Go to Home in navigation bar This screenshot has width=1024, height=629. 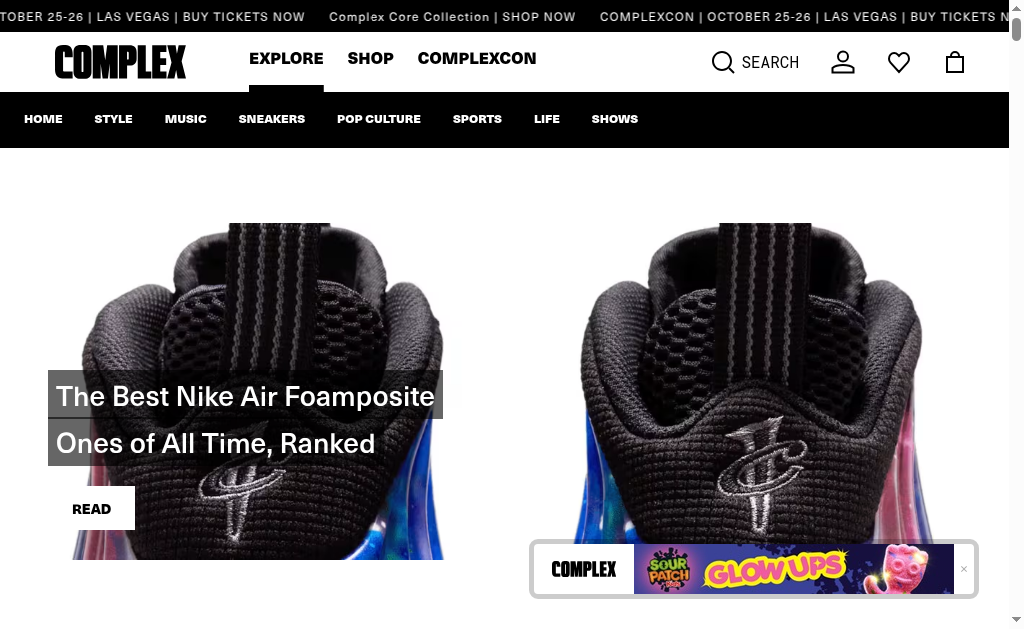[43, 119]
